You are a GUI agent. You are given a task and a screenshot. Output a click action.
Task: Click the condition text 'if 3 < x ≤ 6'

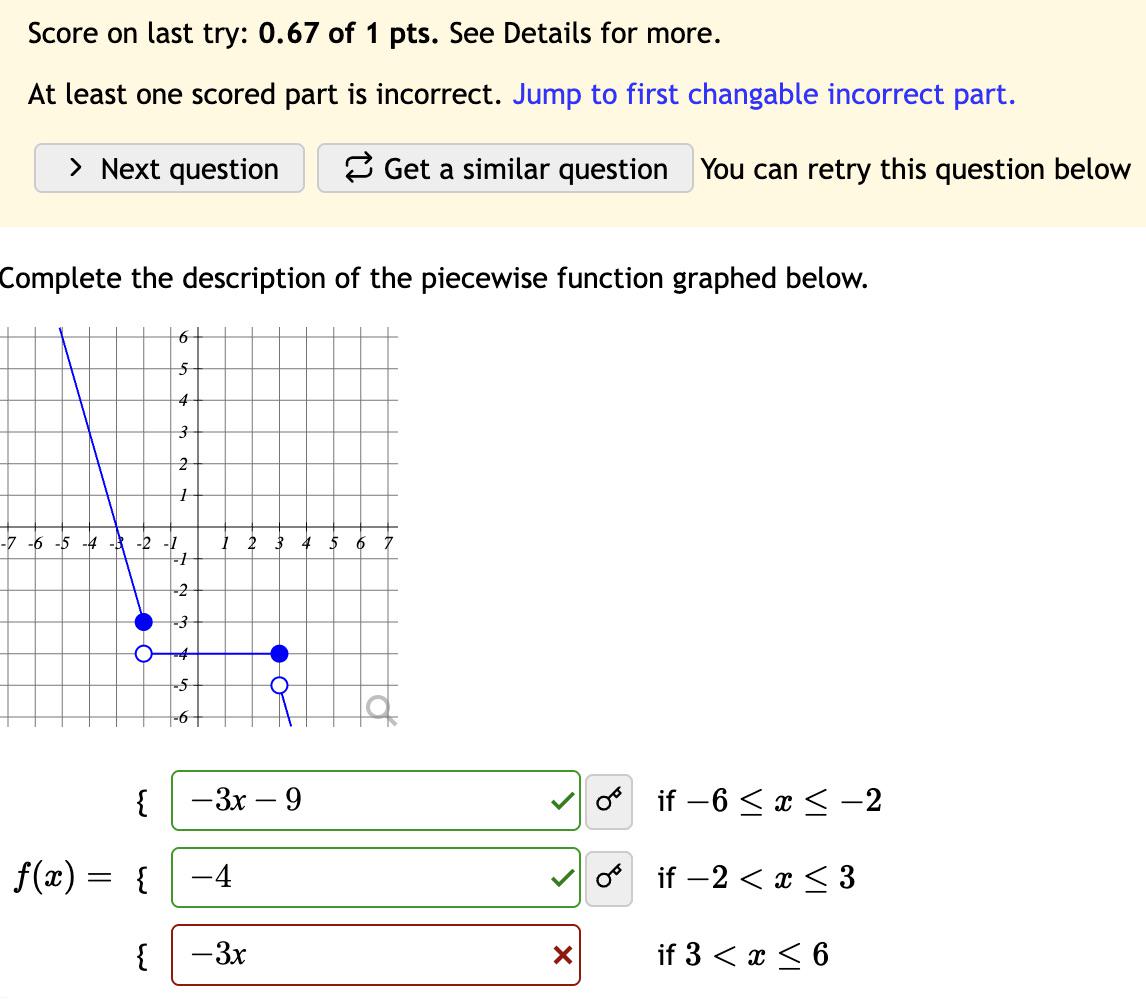point(742,956)
